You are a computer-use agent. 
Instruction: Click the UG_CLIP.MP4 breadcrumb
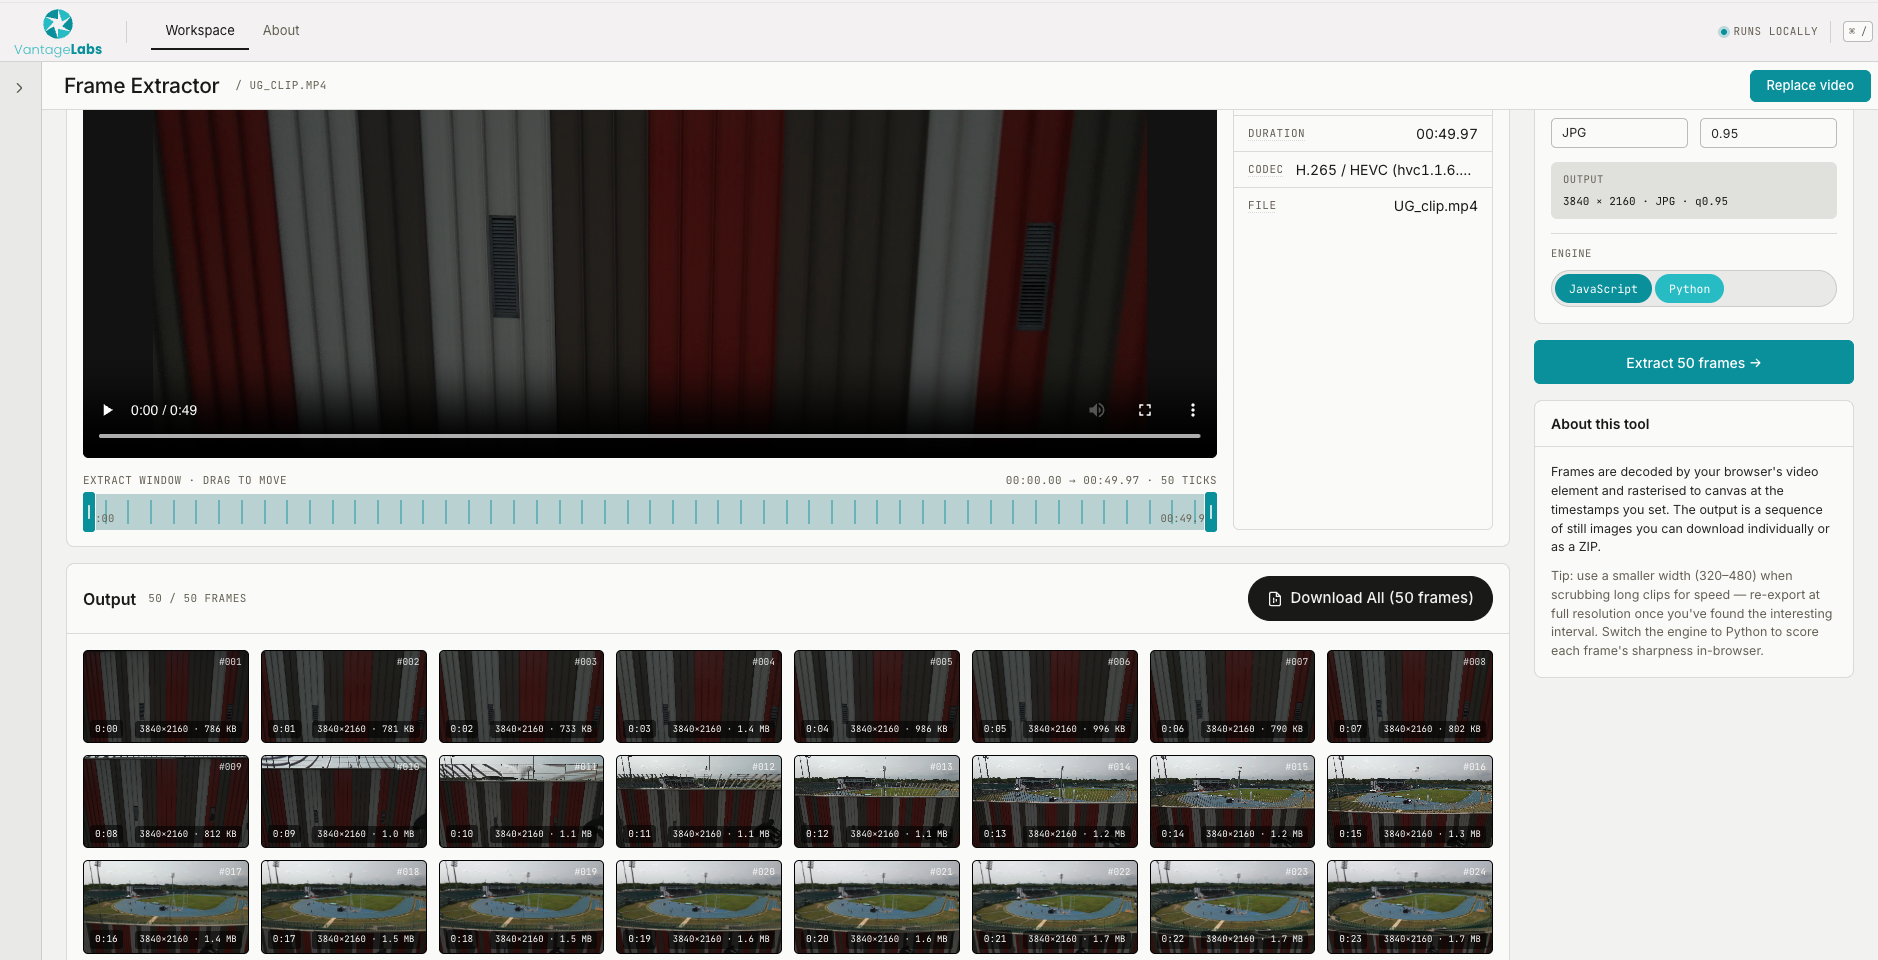click(x=288, y=86)
